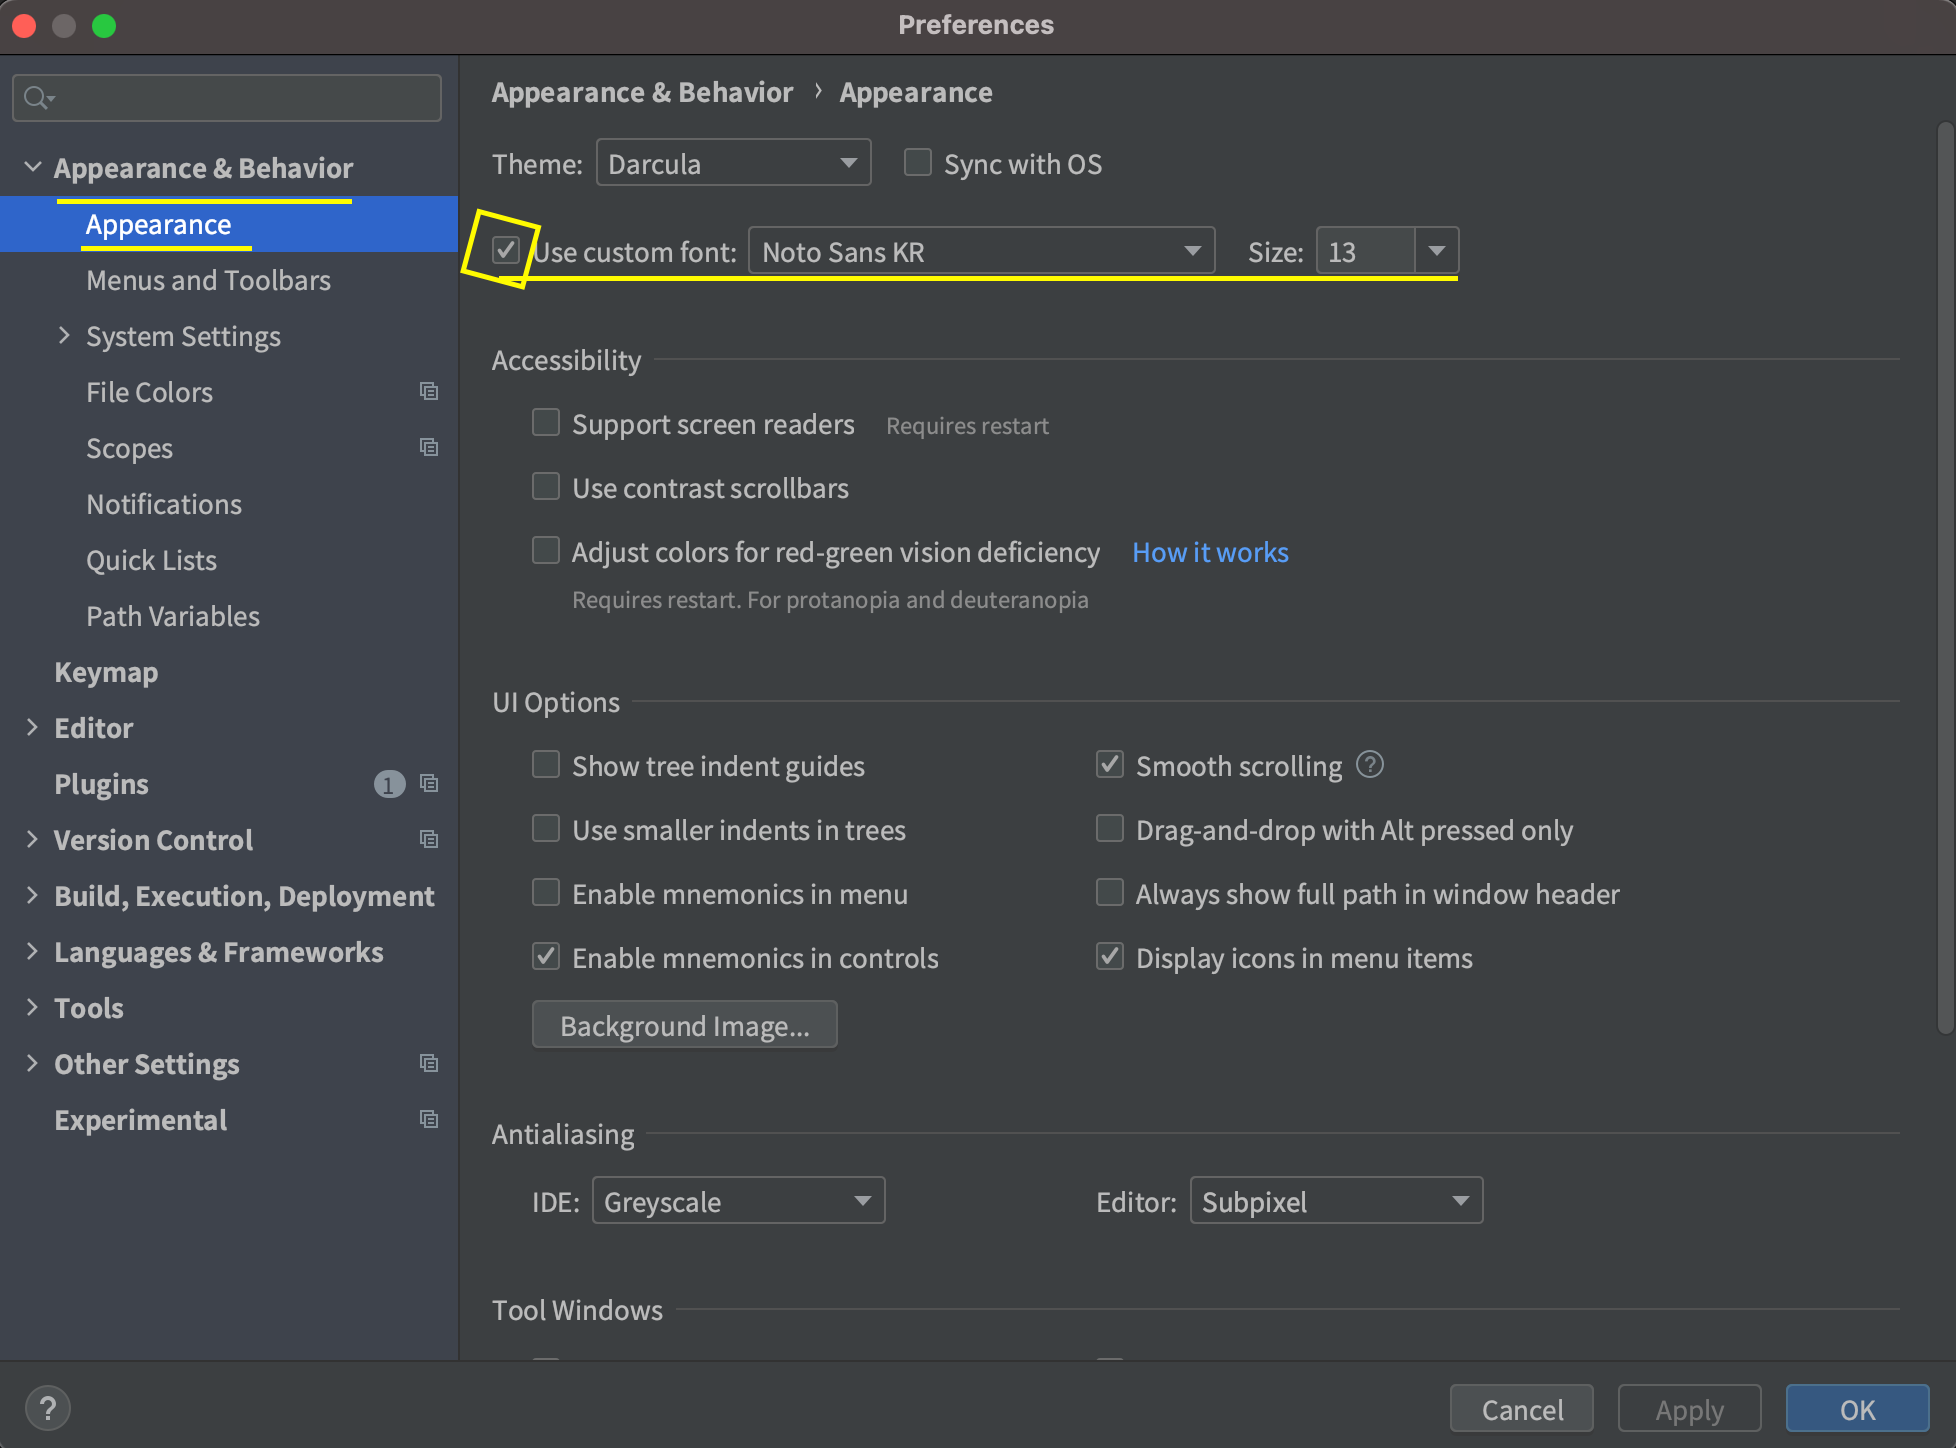Toggle the Use custom font checkbox
This screenshot has width=1956, height=1448.
(506, 250)
